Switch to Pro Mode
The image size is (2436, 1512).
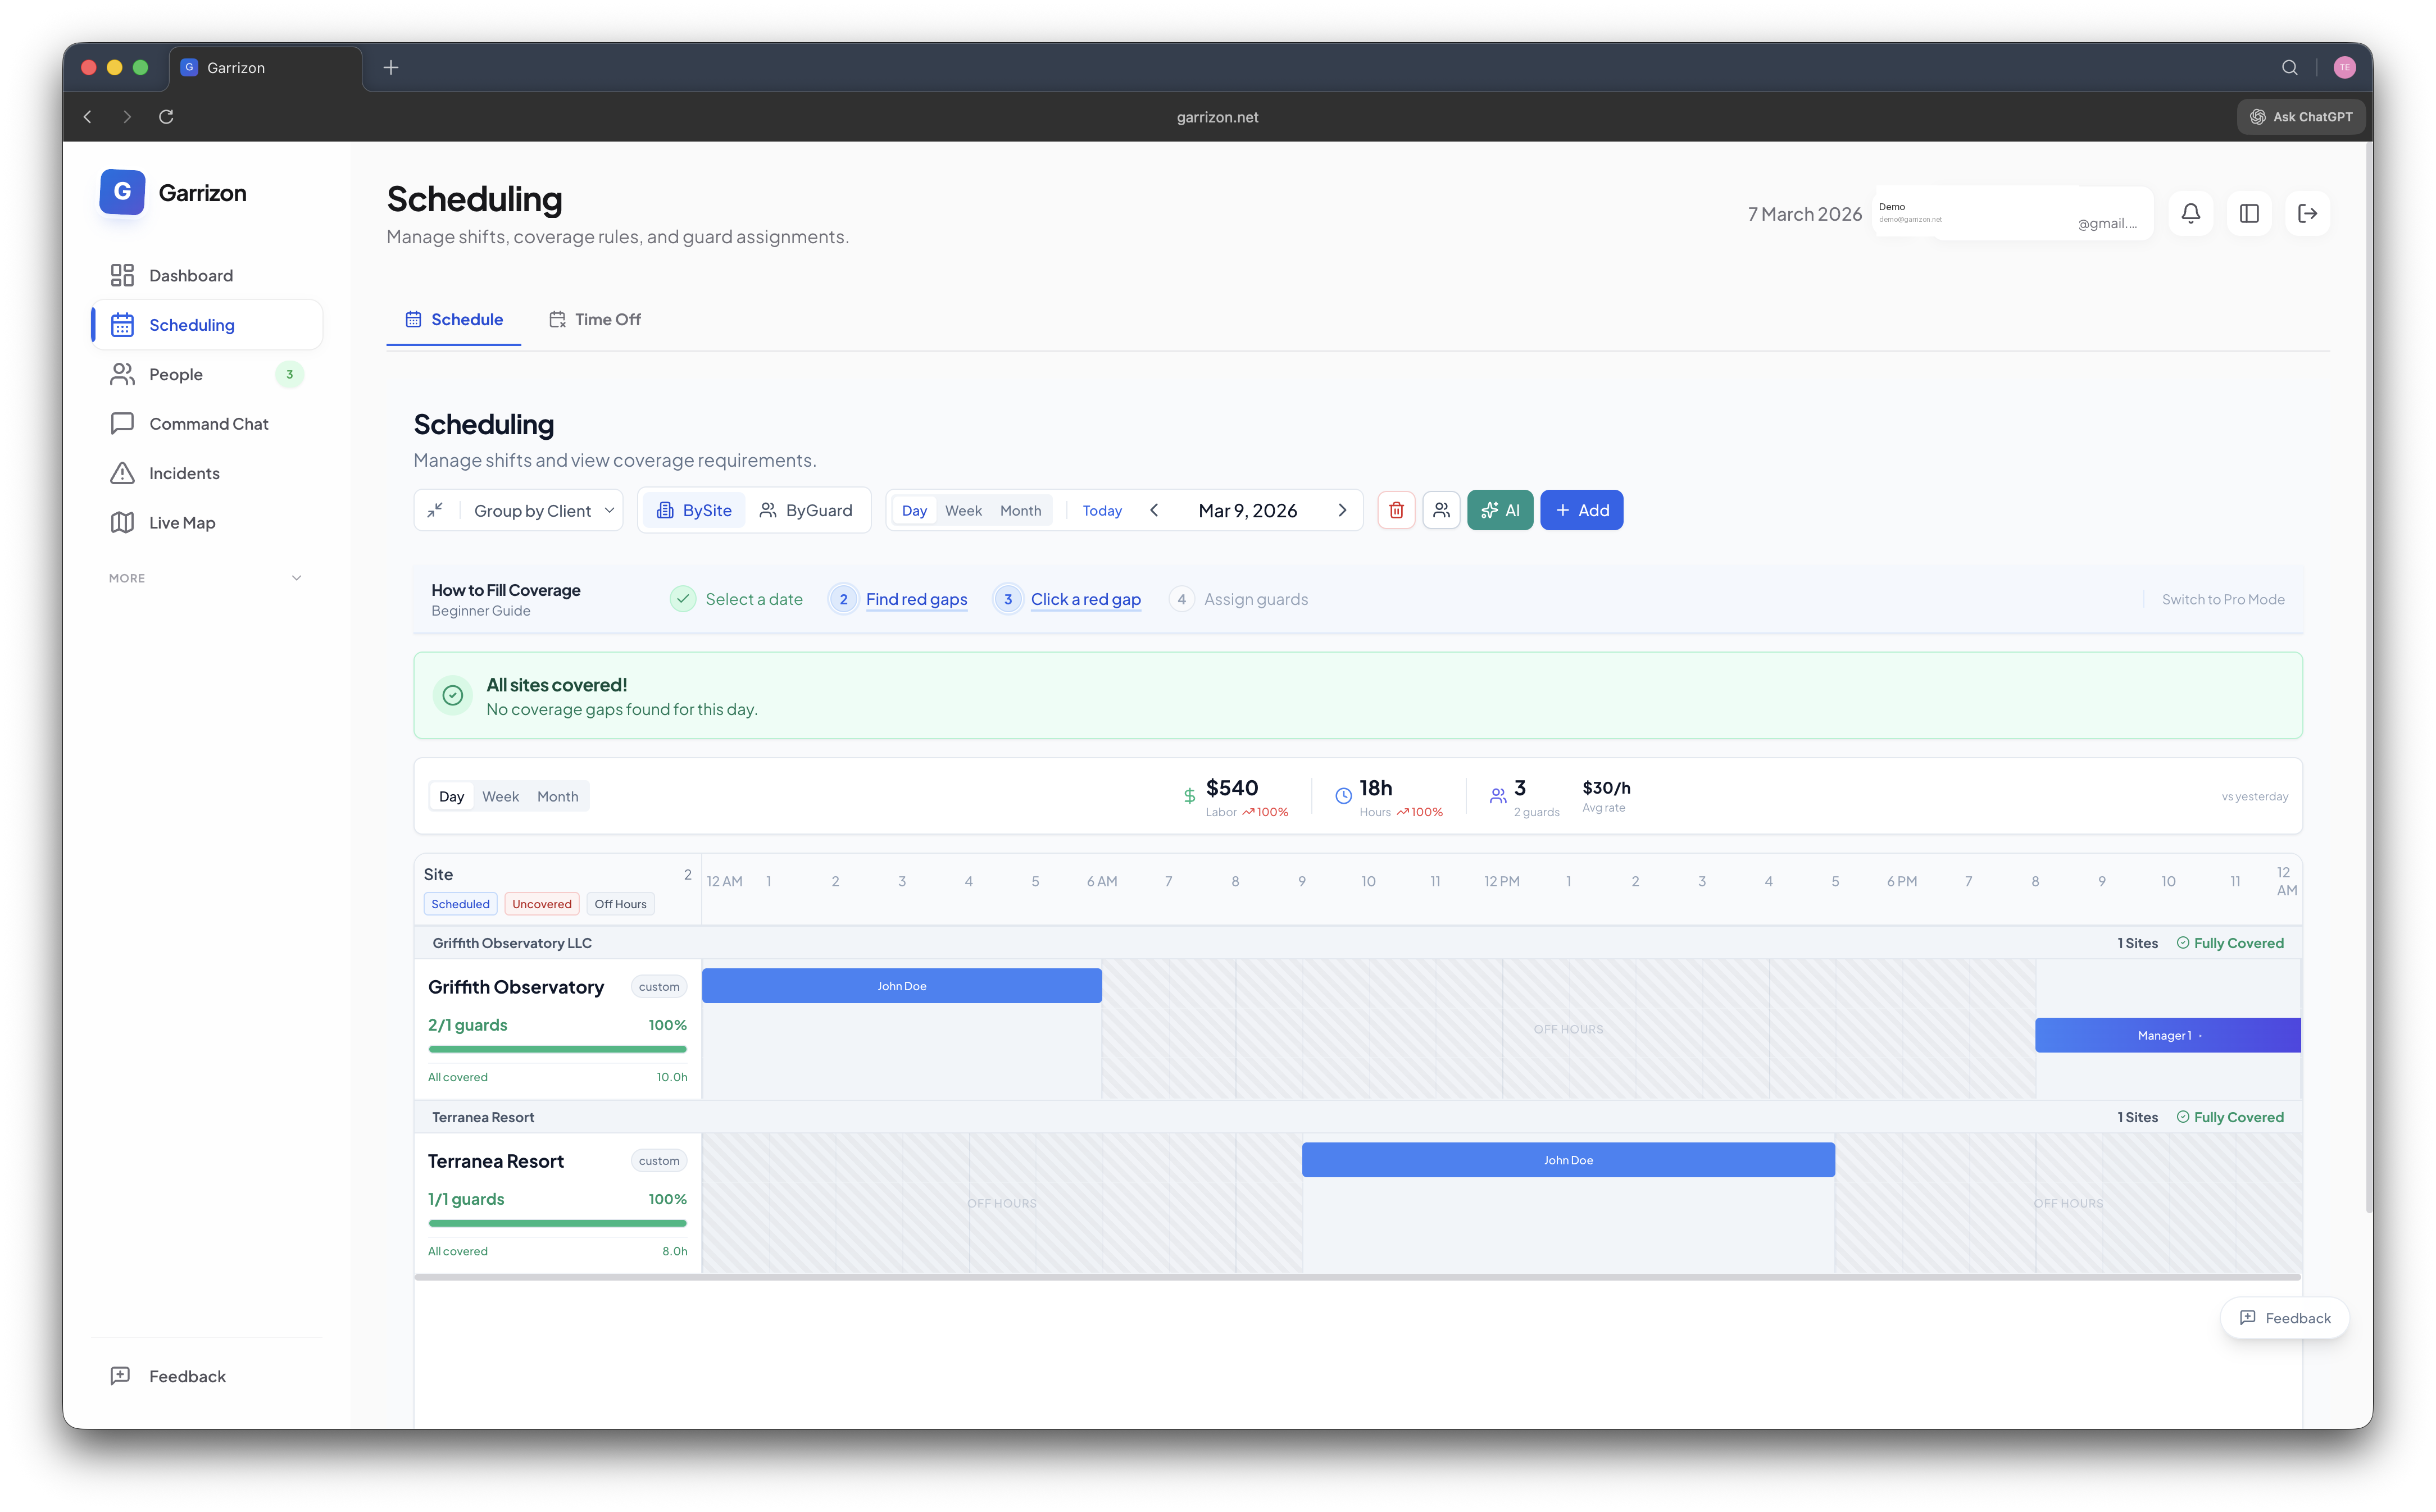pos(2223,599)
